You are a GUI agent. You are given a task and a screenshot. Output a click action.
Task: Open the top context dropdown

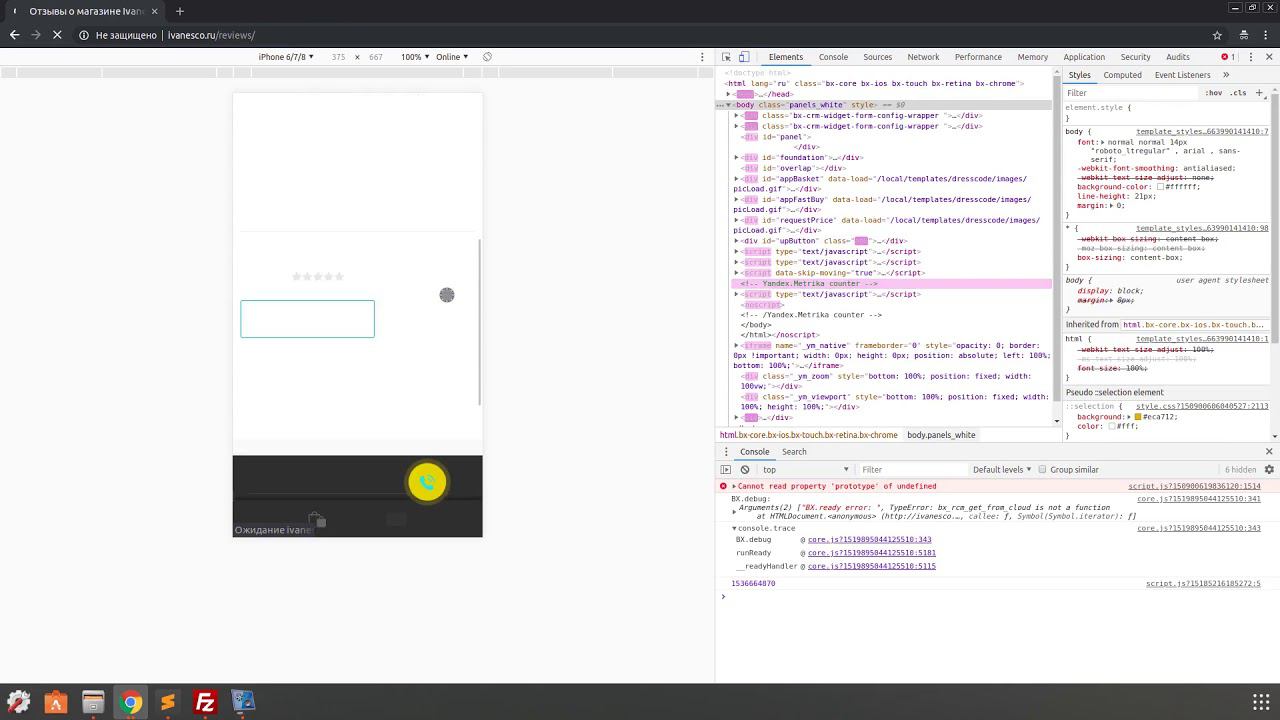coord(806,469)
